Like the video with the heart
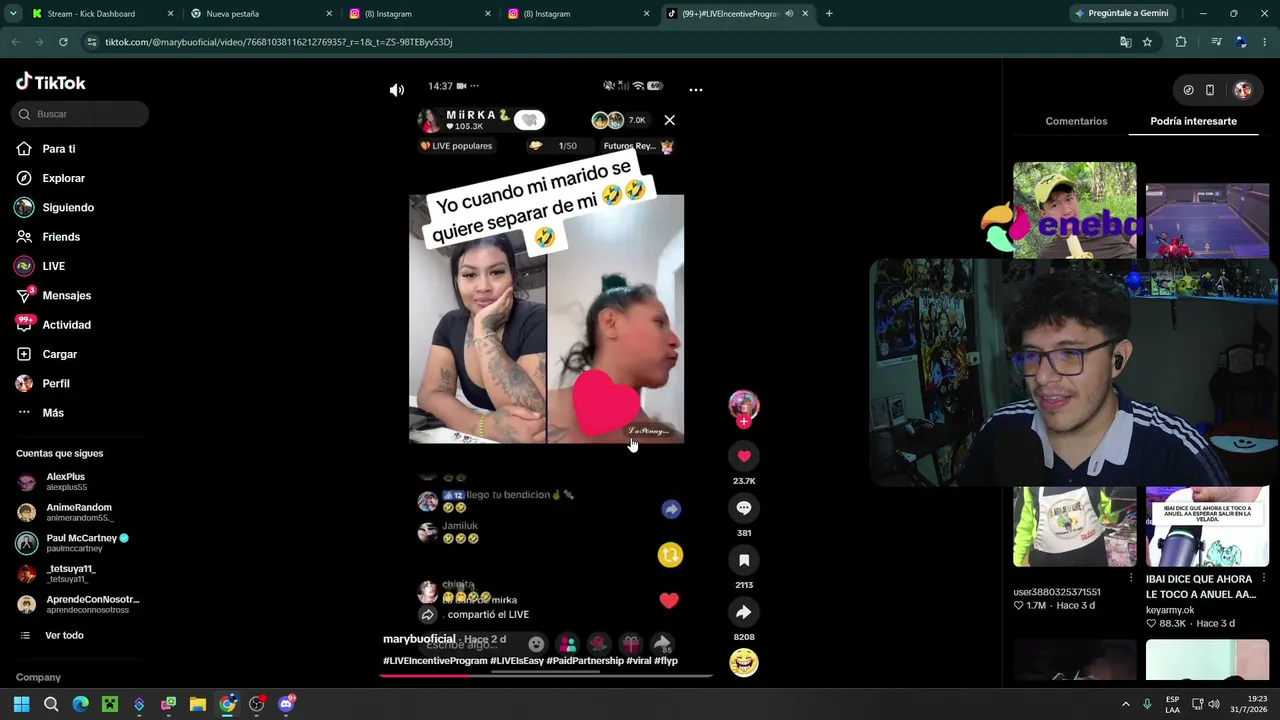This screenshot has height=720, width=1280. coord(744,456)
